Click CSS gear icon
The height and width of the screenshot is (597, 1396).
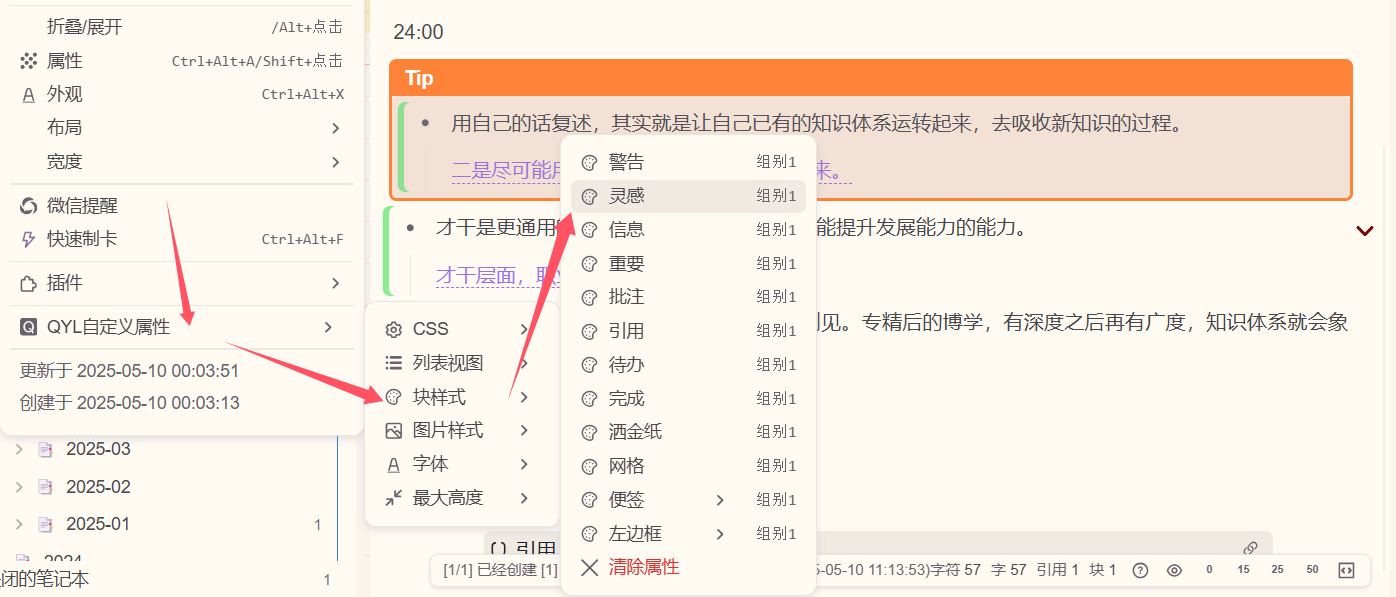point(394,329)
